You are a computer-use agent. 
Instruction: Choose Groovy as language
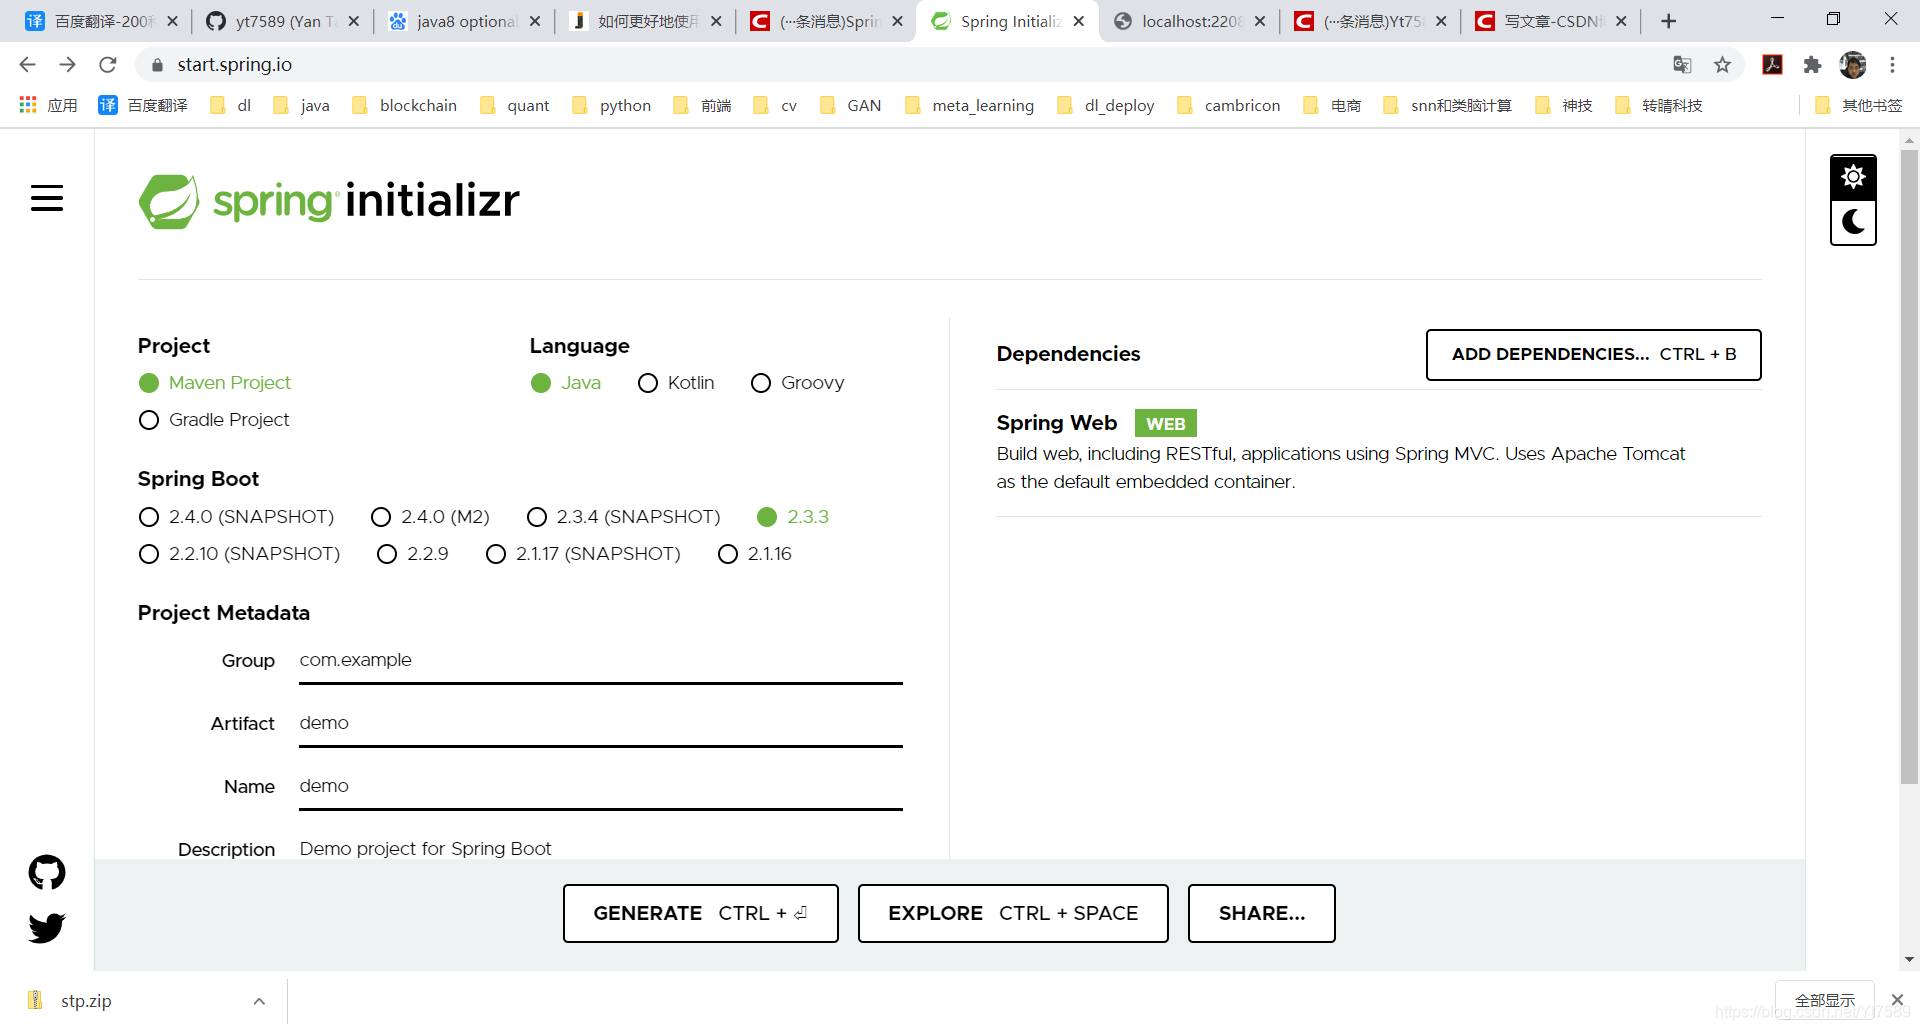(x=798, y=383)
